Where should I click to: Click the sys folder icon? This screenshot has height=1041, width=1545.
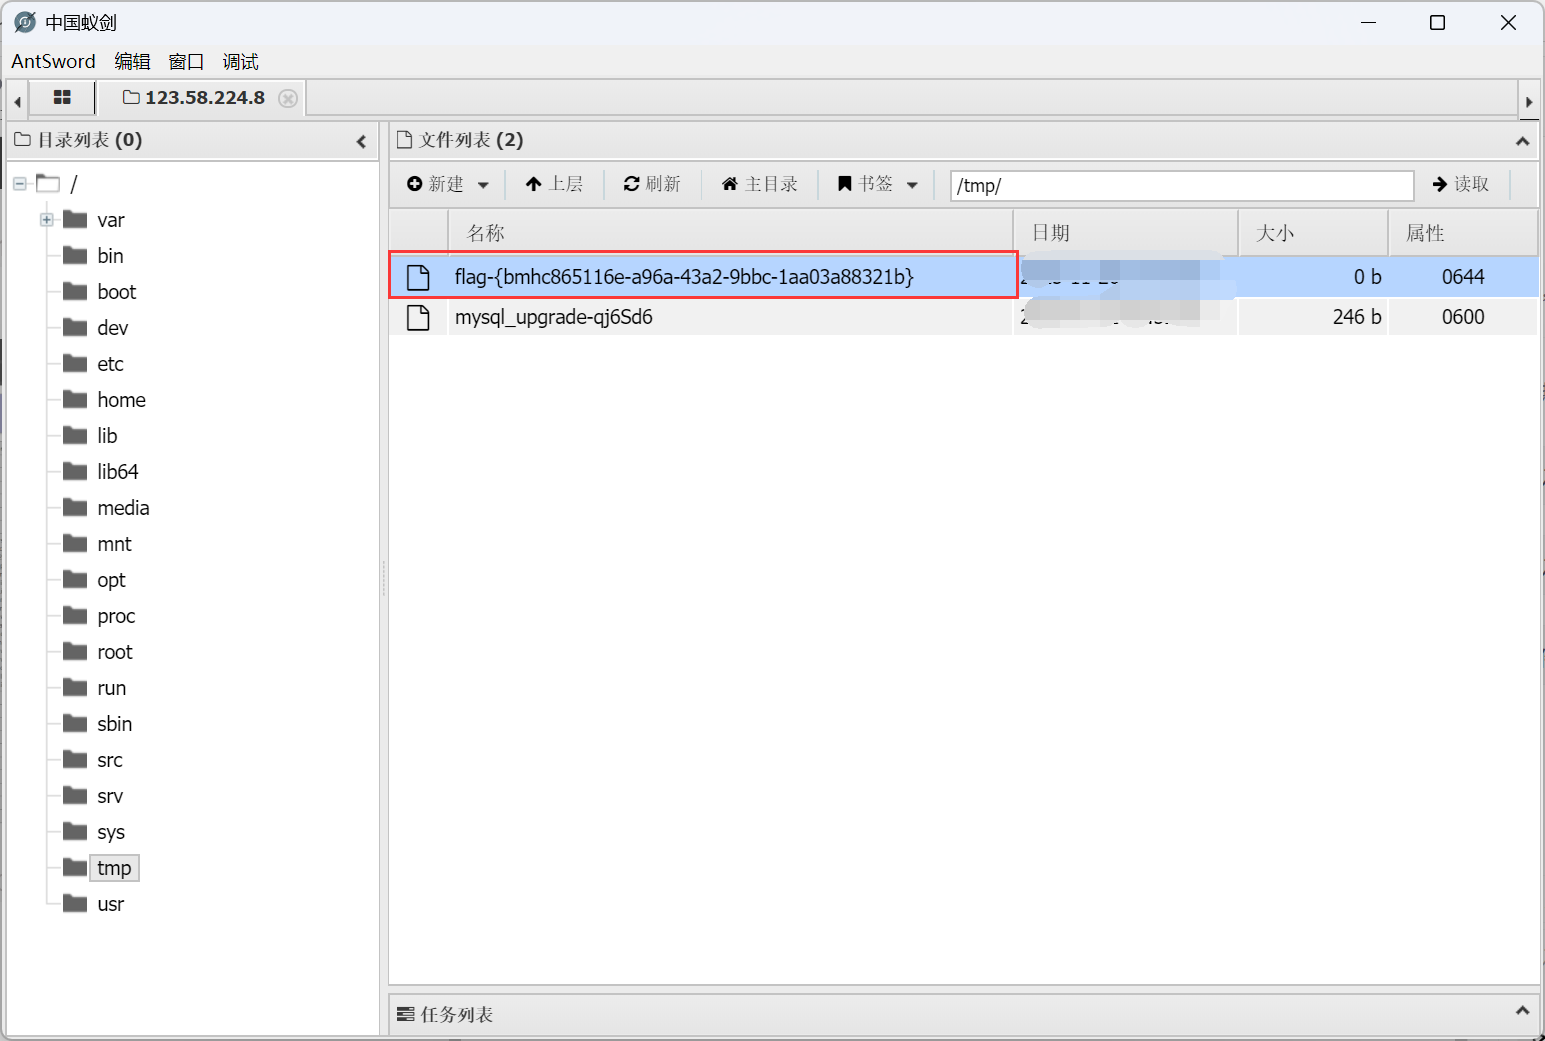click(x=75, y=831)
